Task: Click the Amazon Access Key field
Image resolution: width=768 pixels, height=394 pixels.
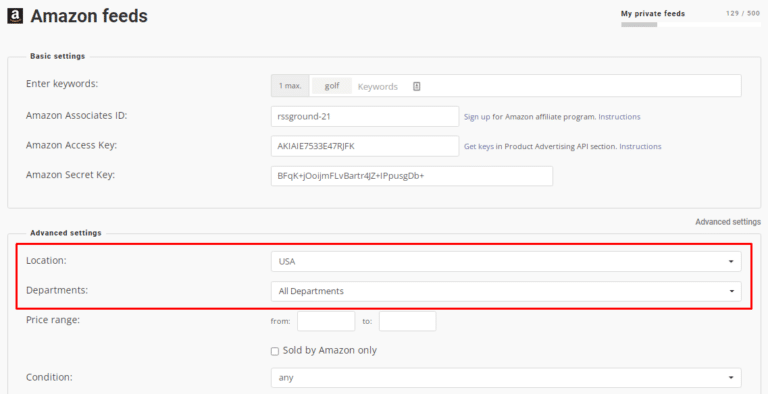Action: click(365, 146)
